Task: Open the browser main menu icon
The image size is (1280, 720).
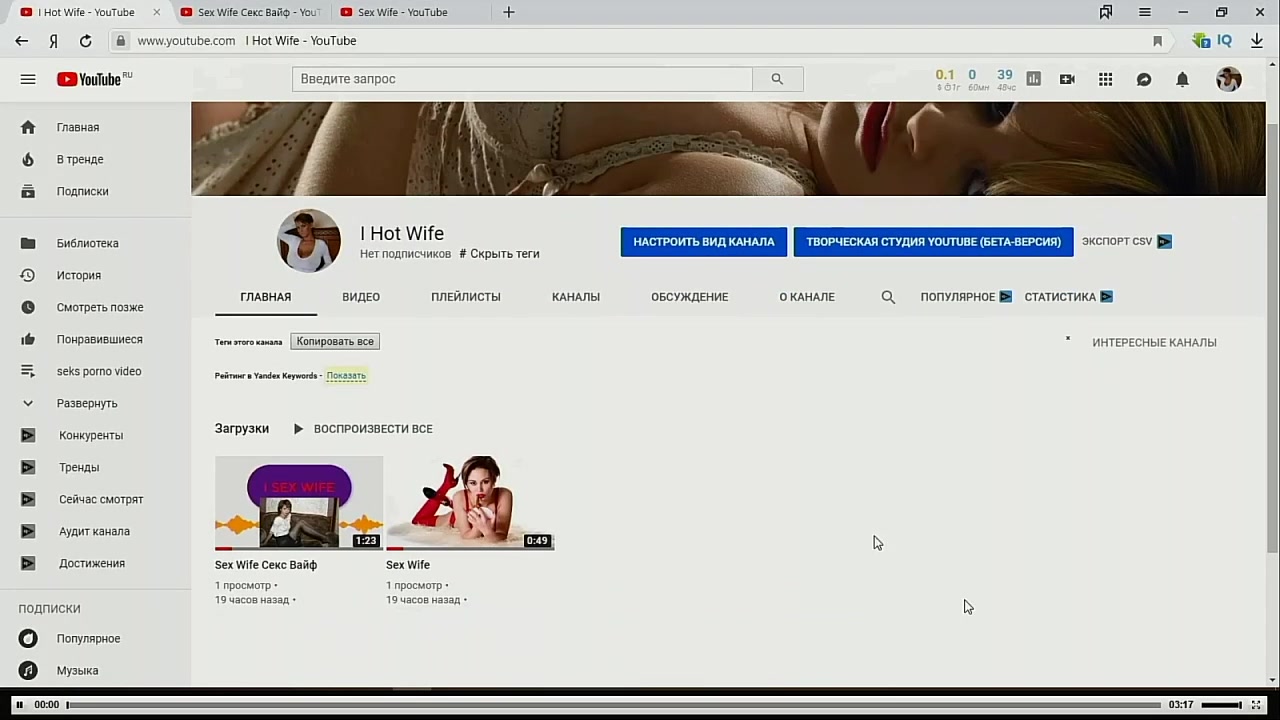Action: (1144, 12)
